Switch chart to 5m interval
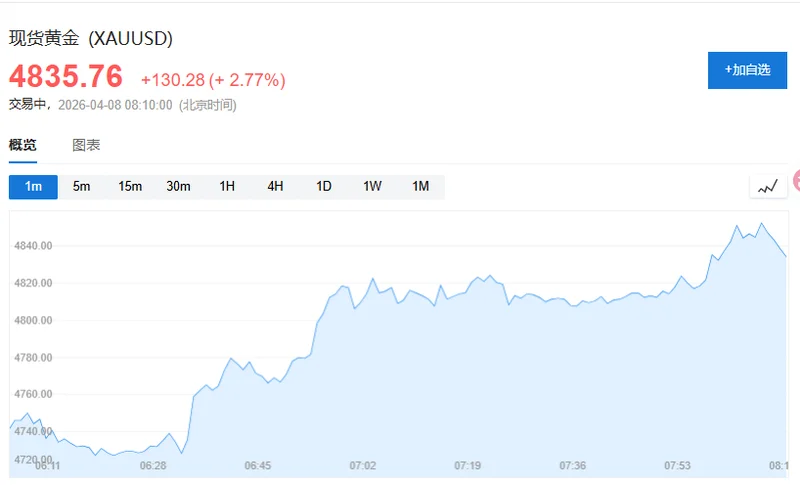 pyautogui.click(x=82, y=186)
